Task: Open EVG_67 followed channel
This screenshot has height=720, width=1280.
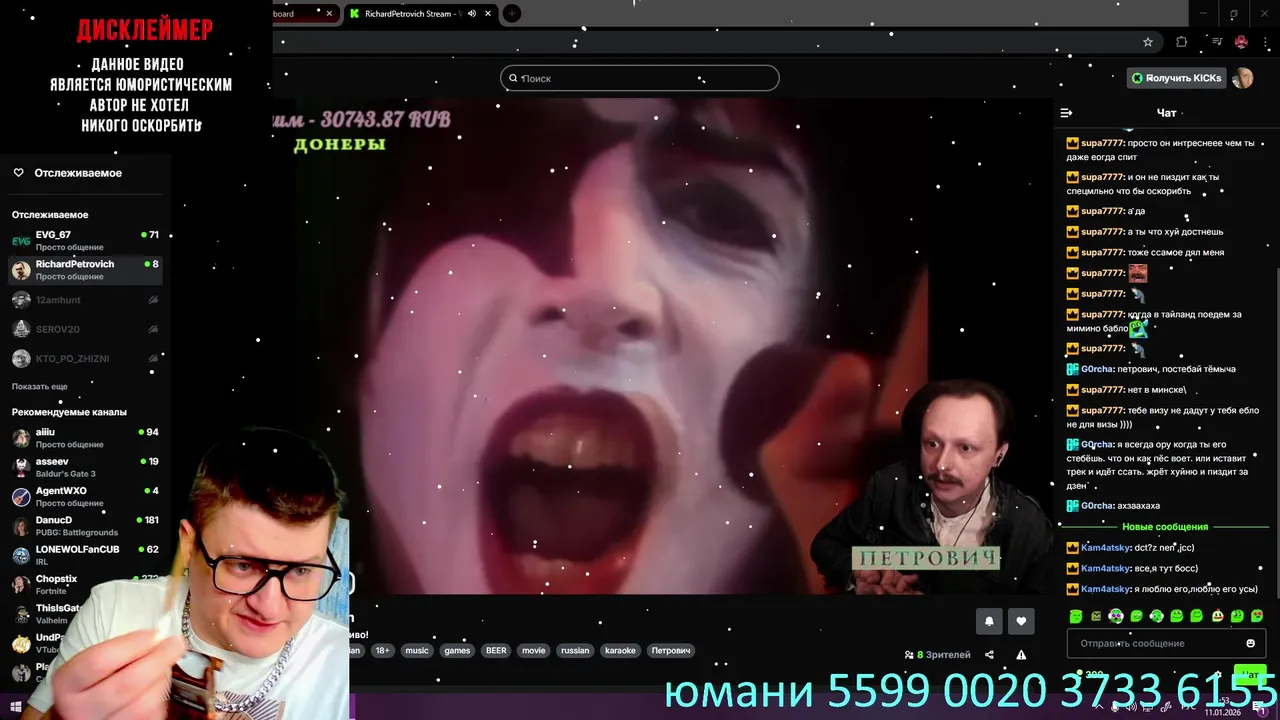Action: click(85, 240)
